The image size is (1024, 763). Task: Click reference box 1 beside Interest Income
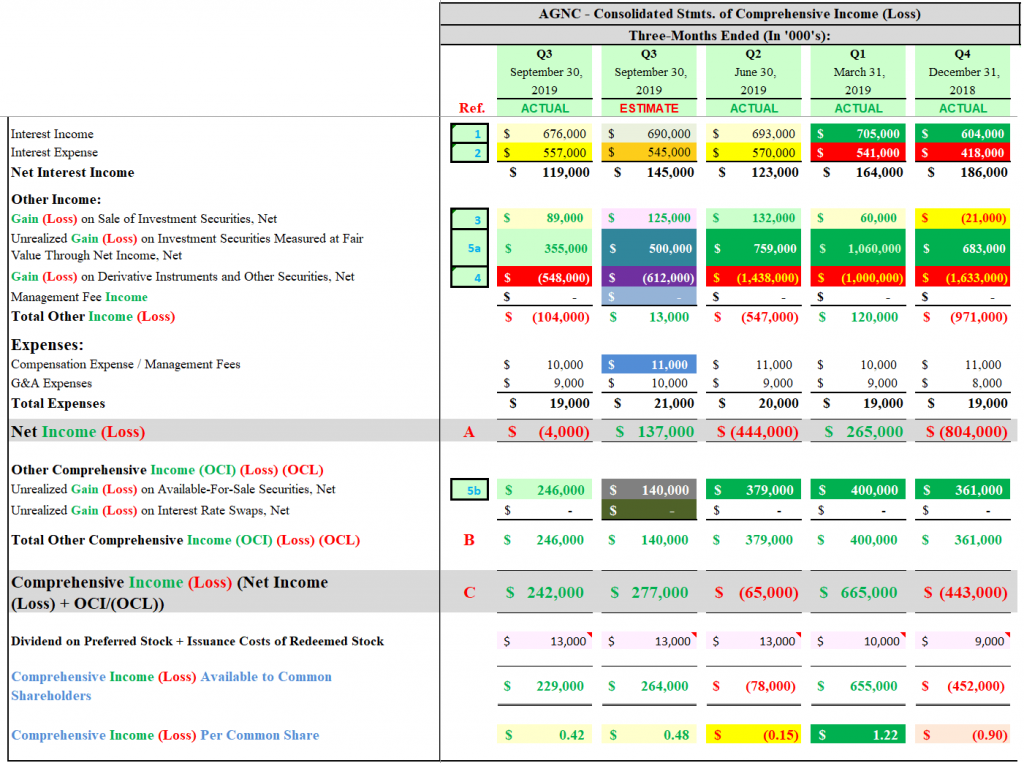pos(470,134)
